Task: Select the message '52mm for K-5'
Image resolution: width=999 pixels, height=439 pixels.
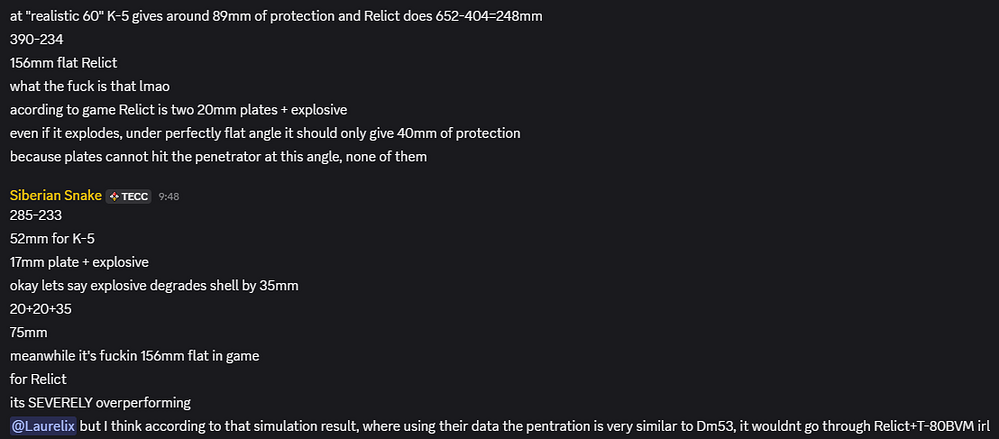Action: pyautogui.click(x=53, y=239)
